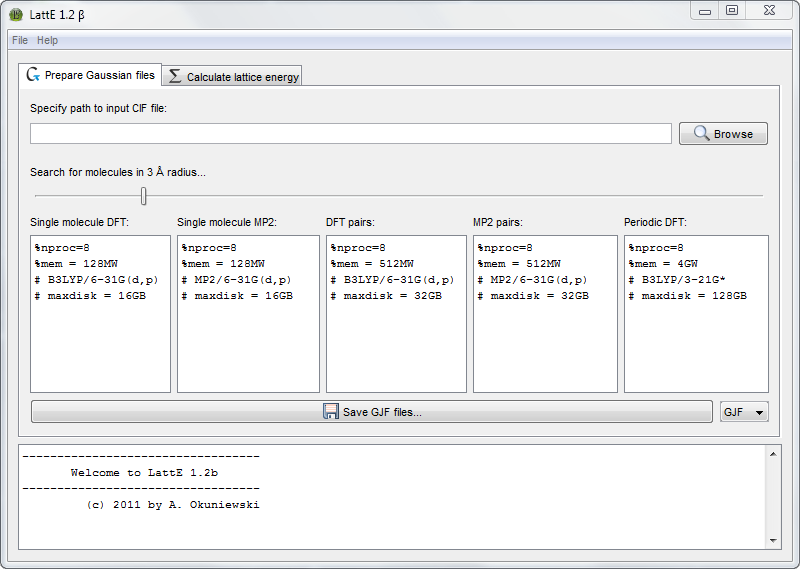The image size is (800, 569).
Task: Open the Help menu
Action: point(47,40)
